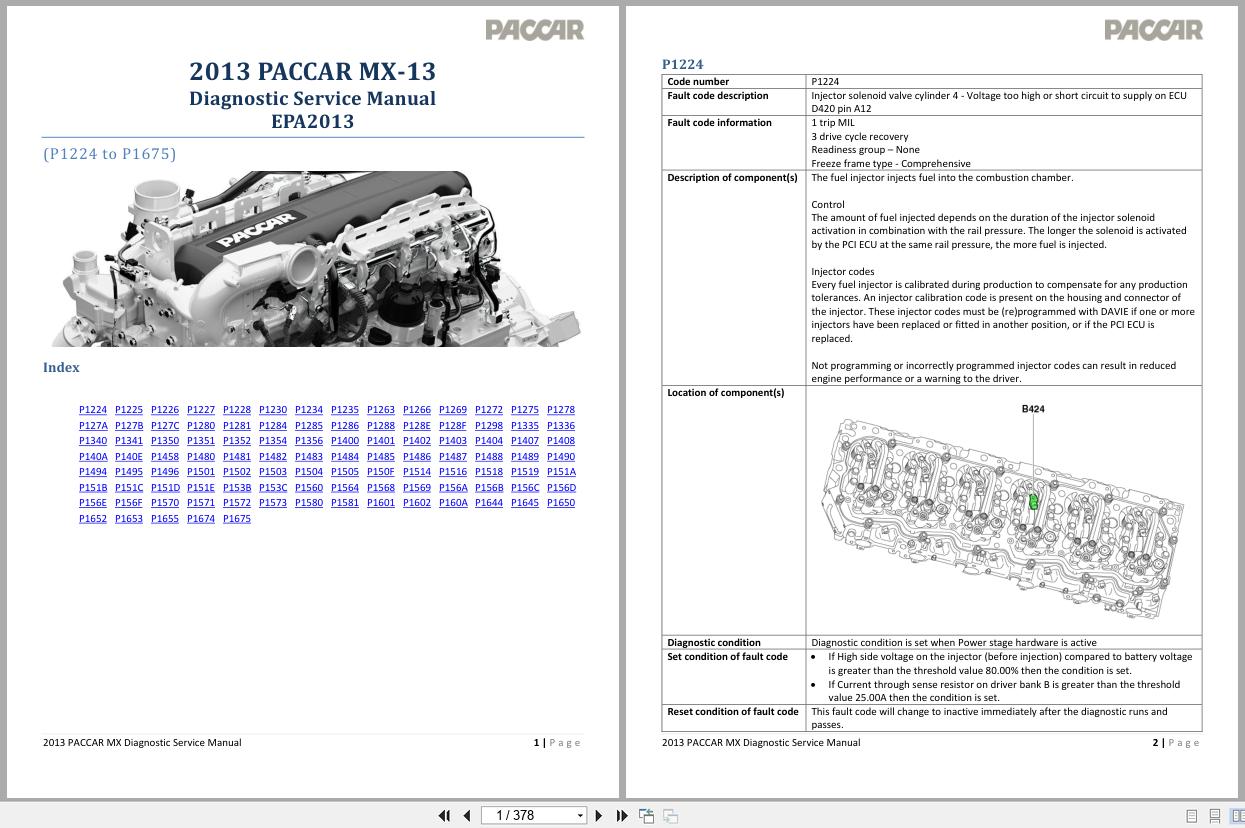Click 'Reset condition of fault code' label
This screenshot has width=1245, height=828.
(x=733, y=712)
